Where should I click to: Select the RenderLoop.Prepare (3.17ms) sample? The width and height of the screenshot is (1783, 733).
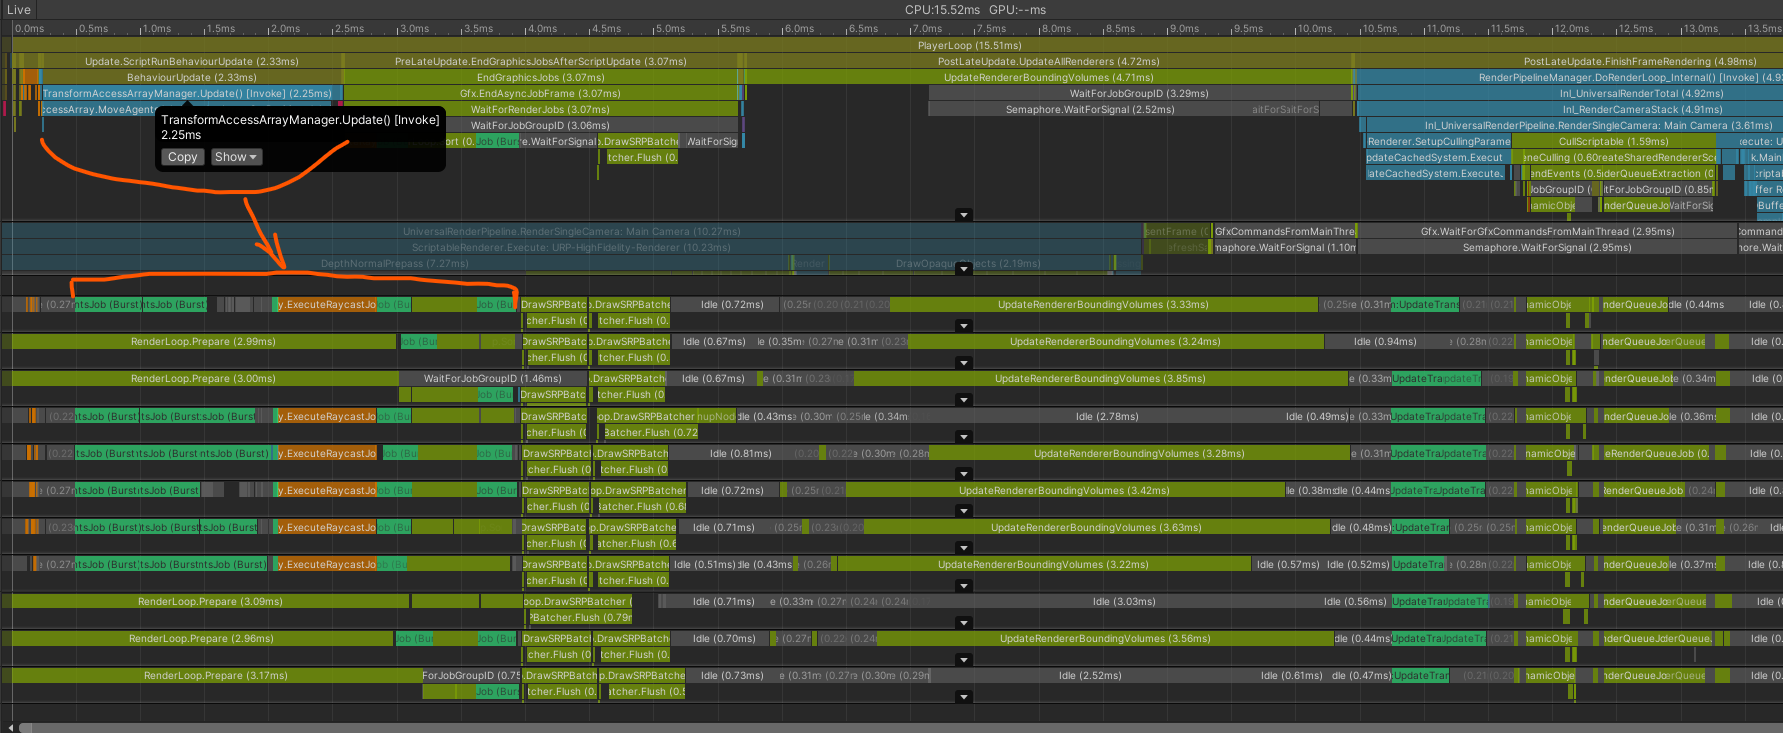coord(215,676)
